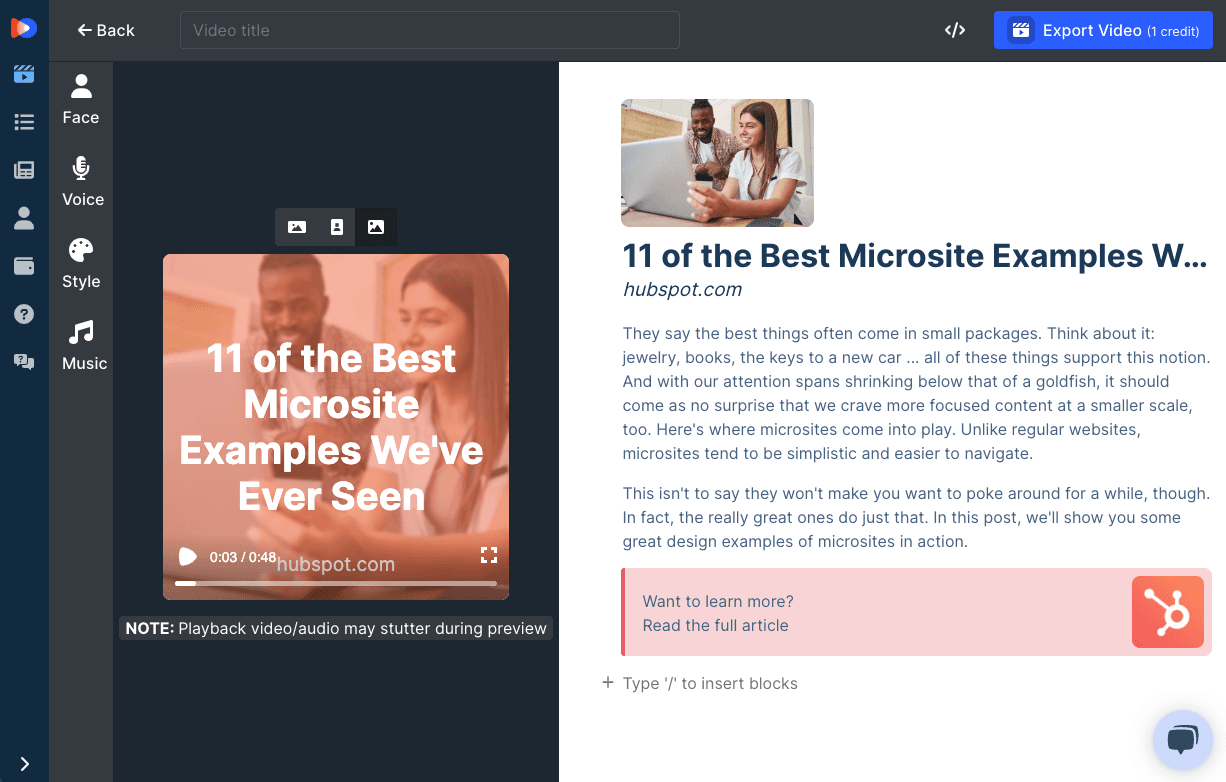
Task: Enter fullscreen video preview
Action: [x=489, y=555]
